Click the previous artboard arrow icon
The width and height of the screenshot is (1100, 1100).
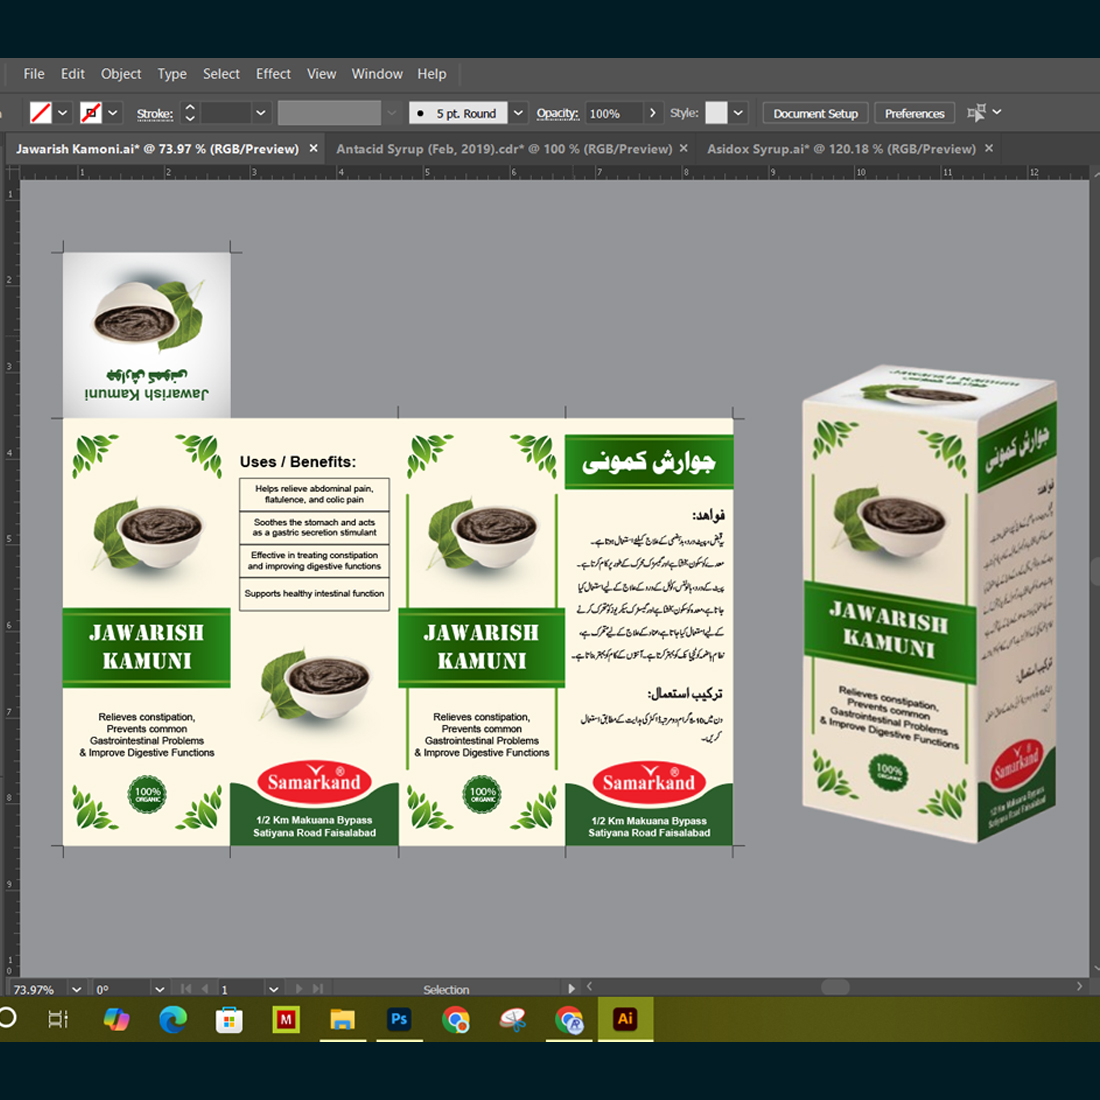pos(205,988)
